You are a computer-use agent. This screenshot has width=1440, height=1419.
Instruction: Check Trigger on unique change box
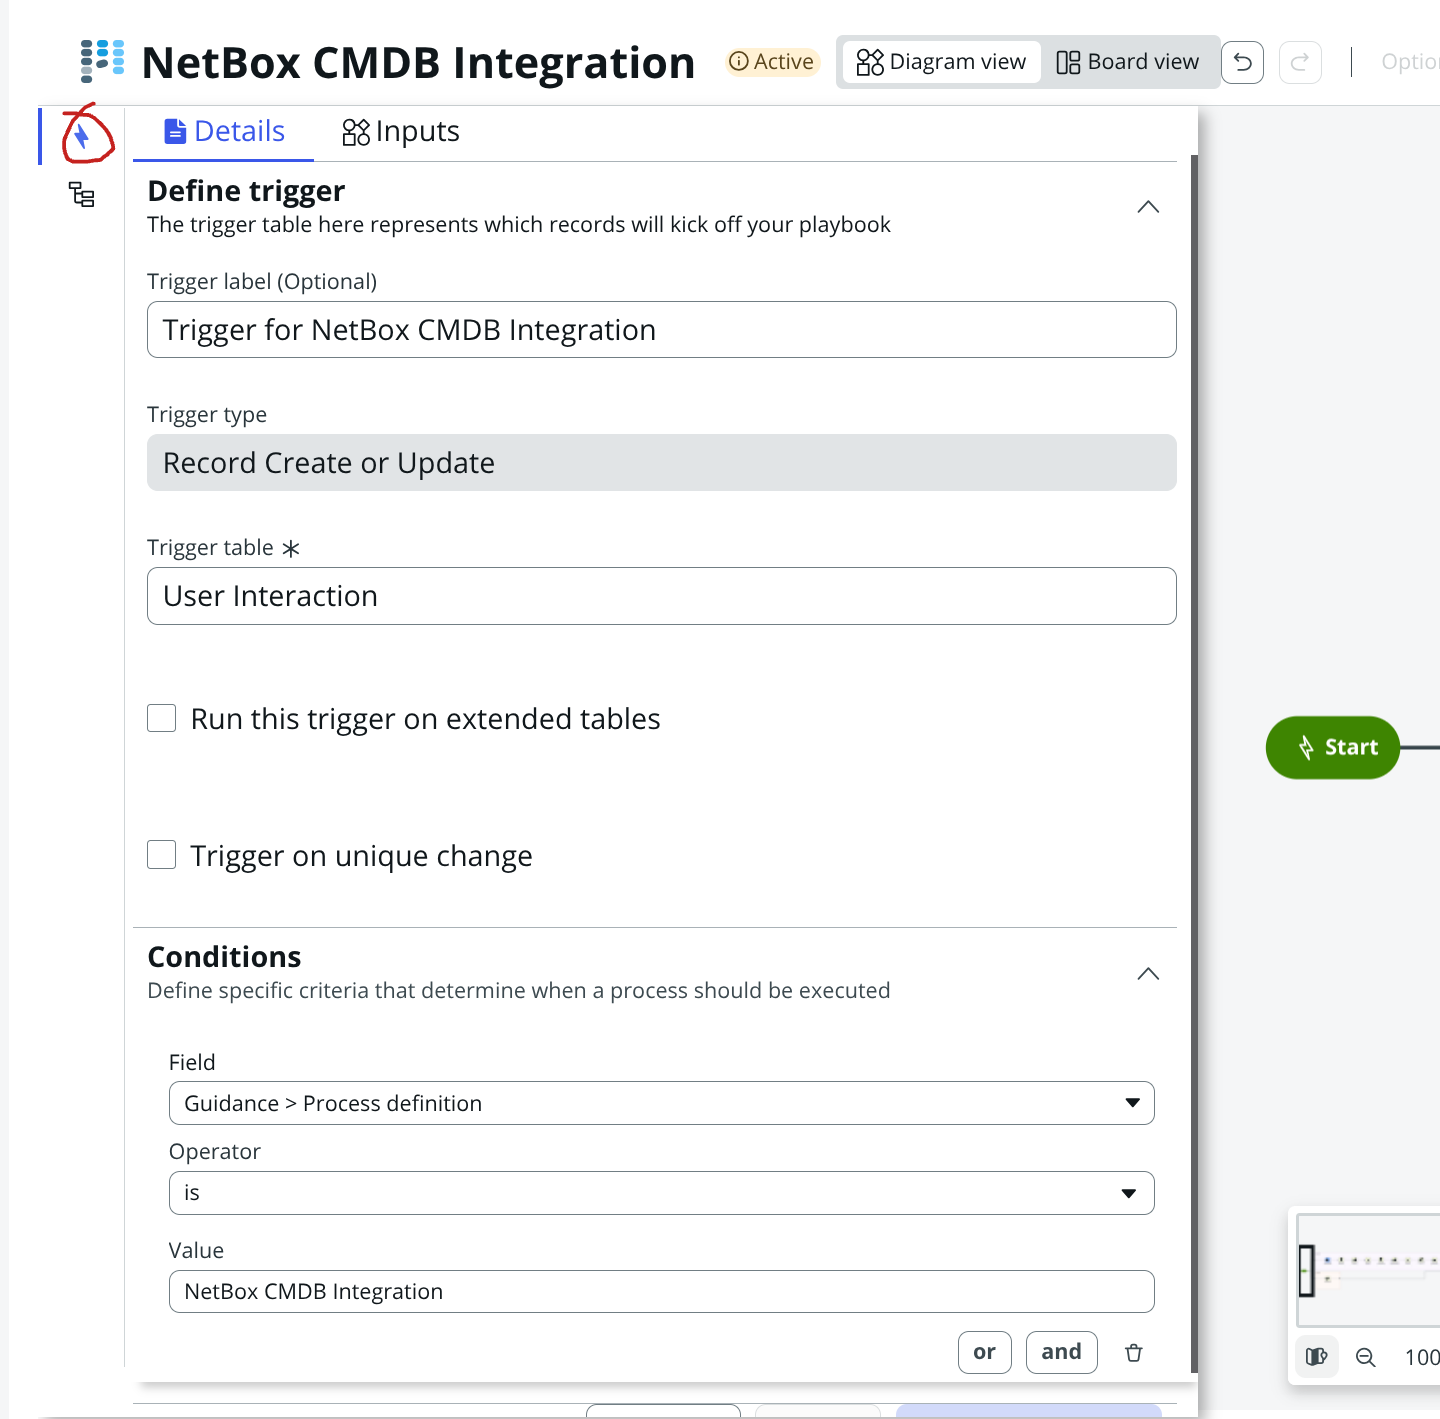(162, 855)
